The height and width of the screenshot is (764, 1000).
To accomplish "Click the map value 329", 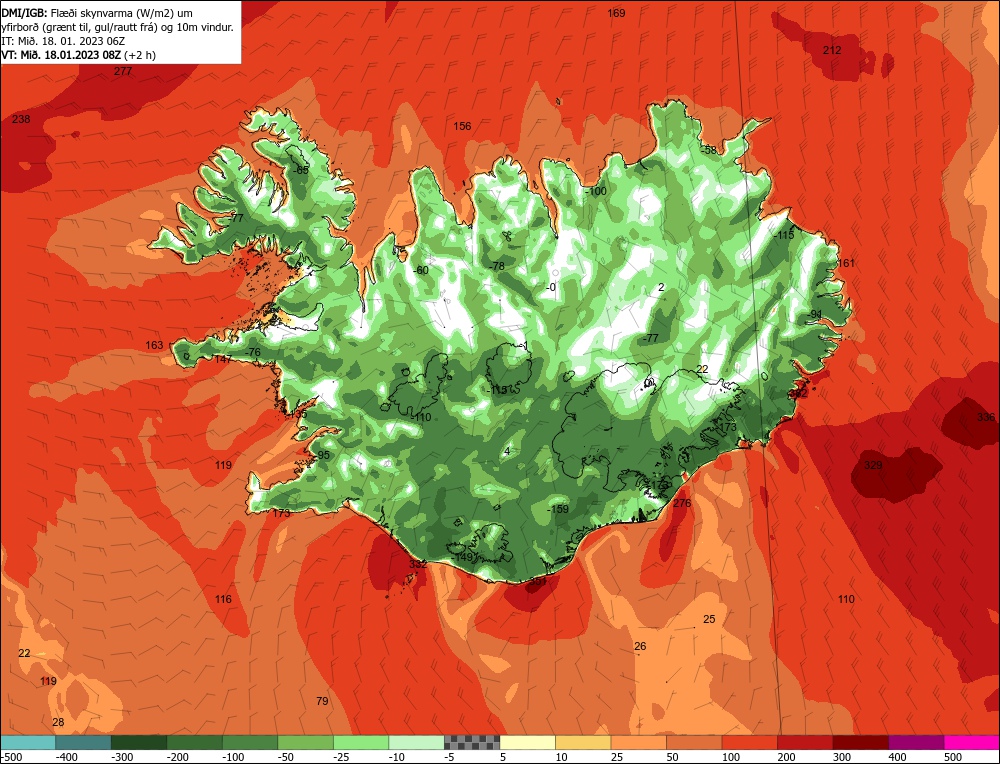I will [873, 466].
